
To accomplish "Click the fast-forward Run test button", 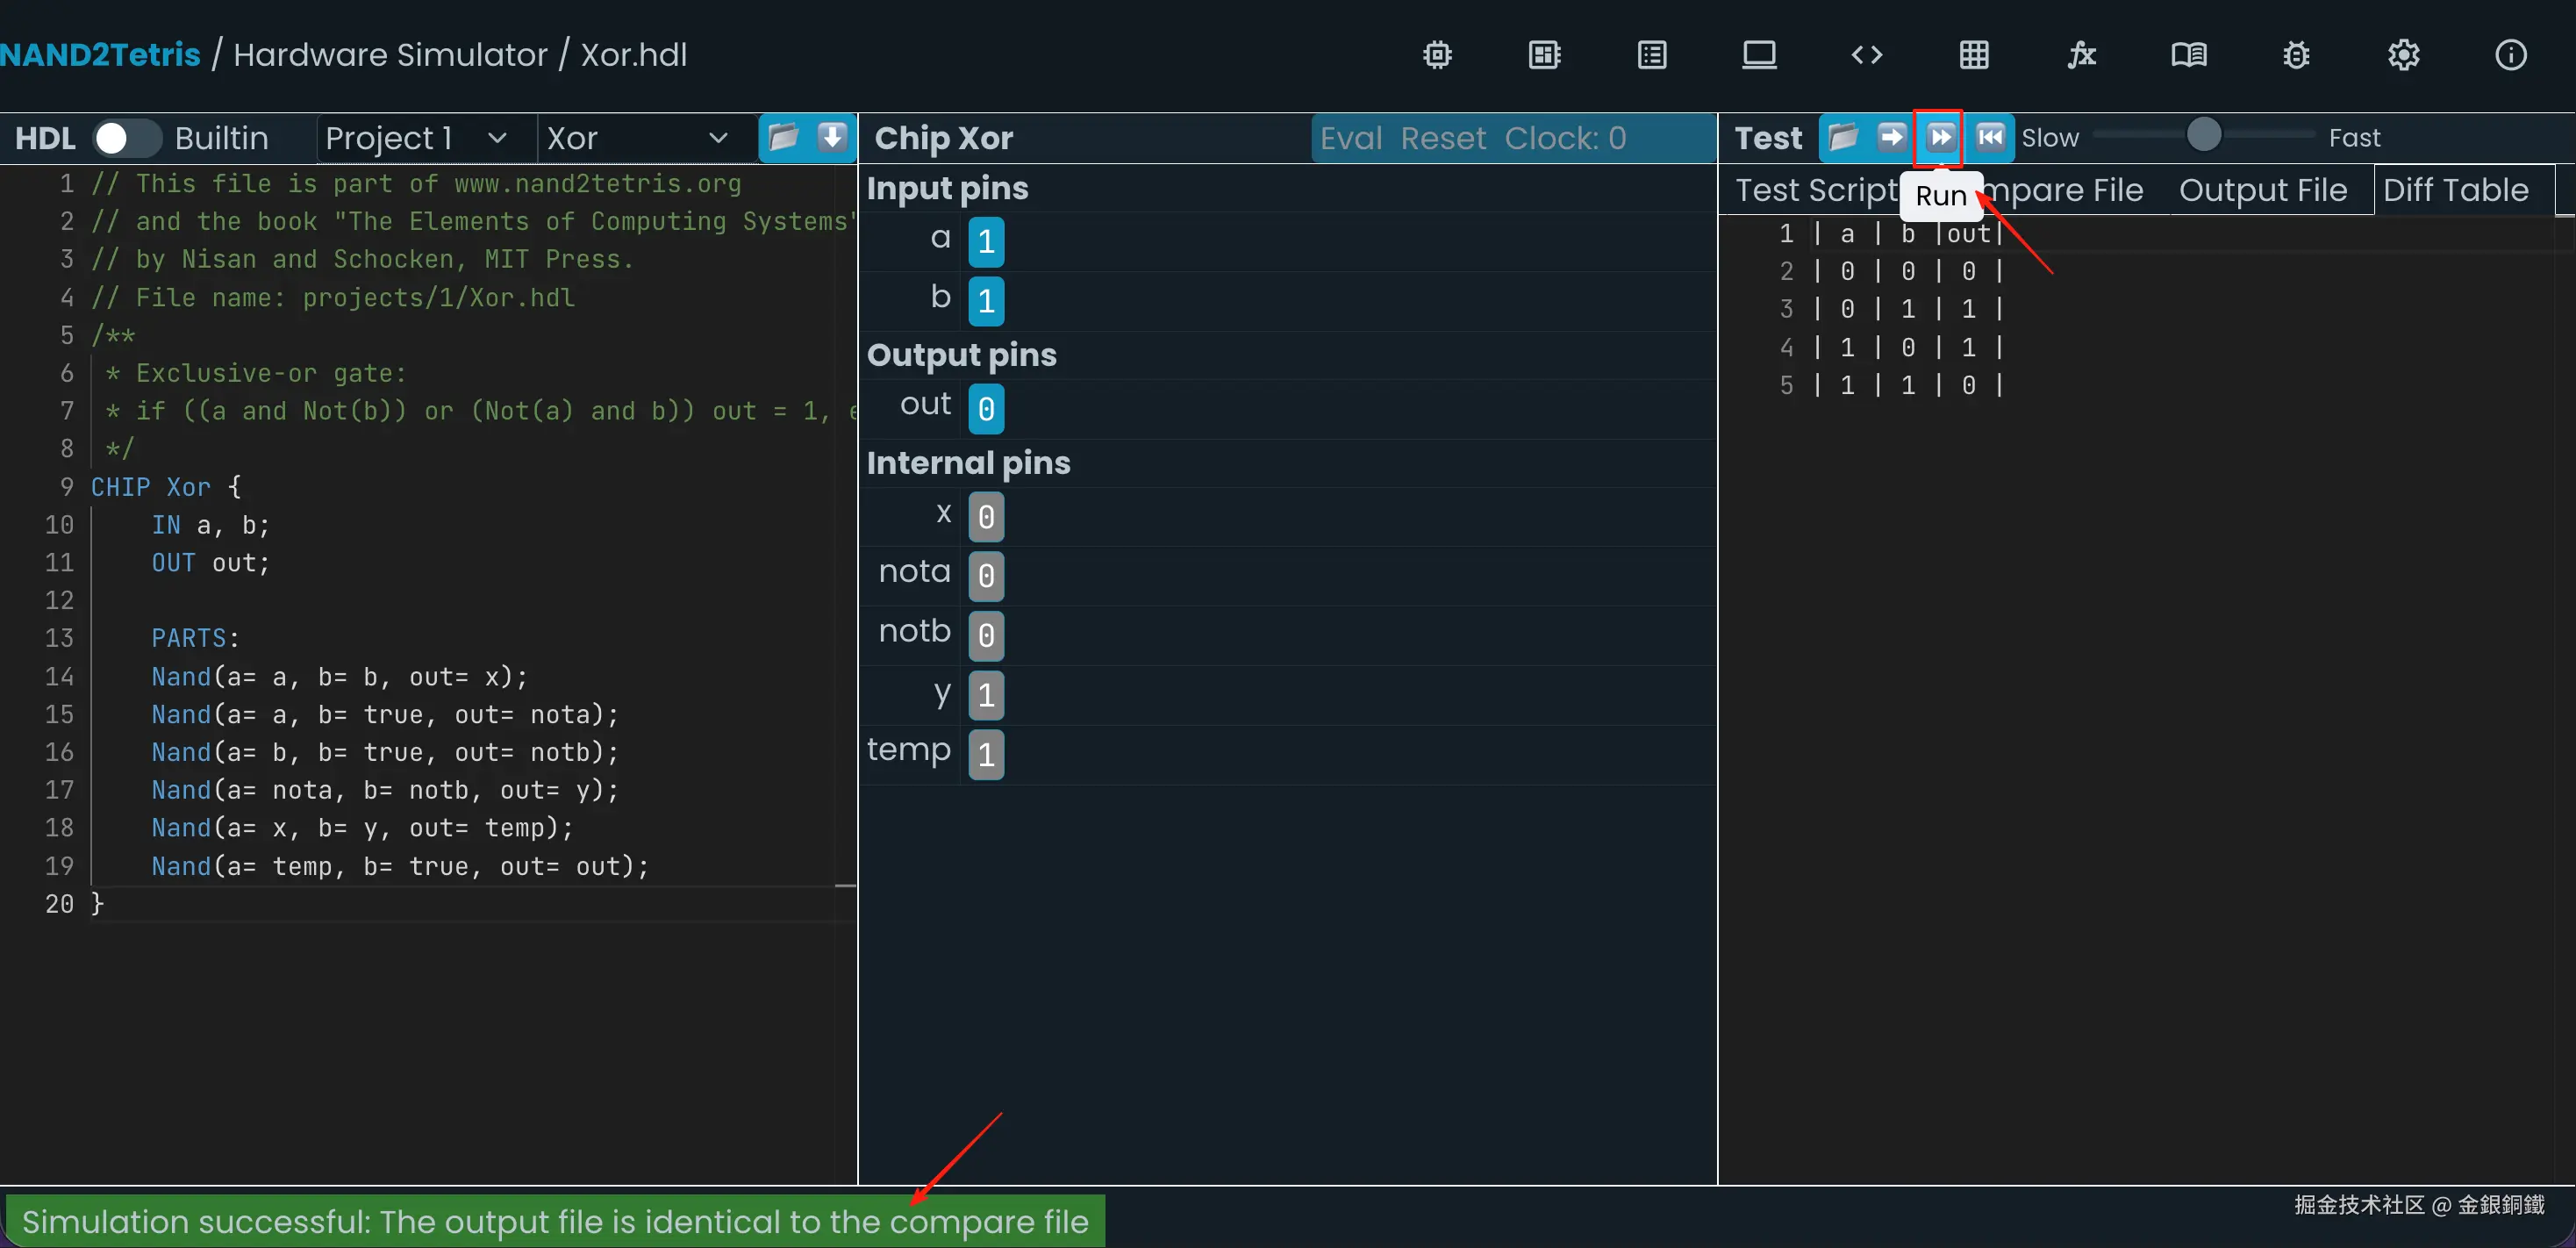I will (x=1940, y=137).
